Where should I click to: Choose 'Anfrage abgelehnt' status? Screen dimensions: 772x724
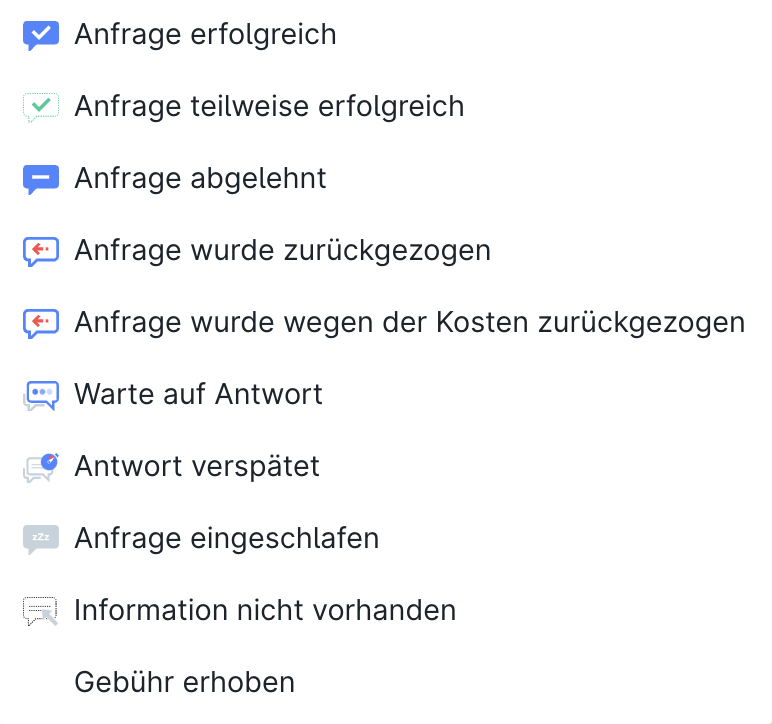(200, 179)
